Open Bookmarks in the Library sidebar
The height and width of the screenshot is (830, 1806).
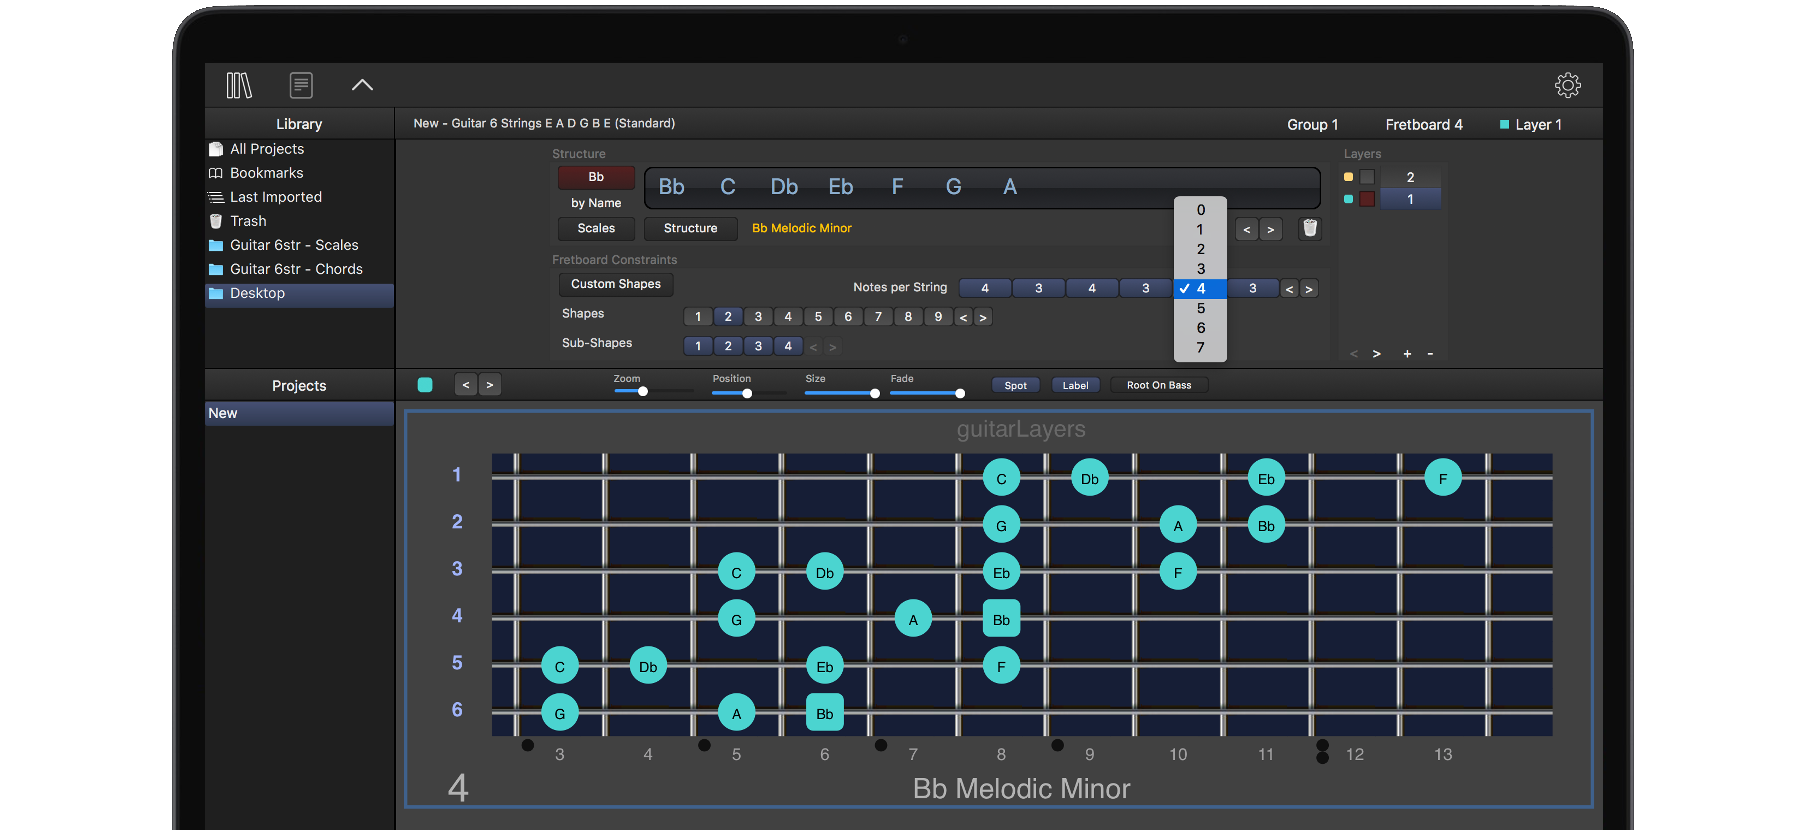pyautogui.click(x=266, y=173)
